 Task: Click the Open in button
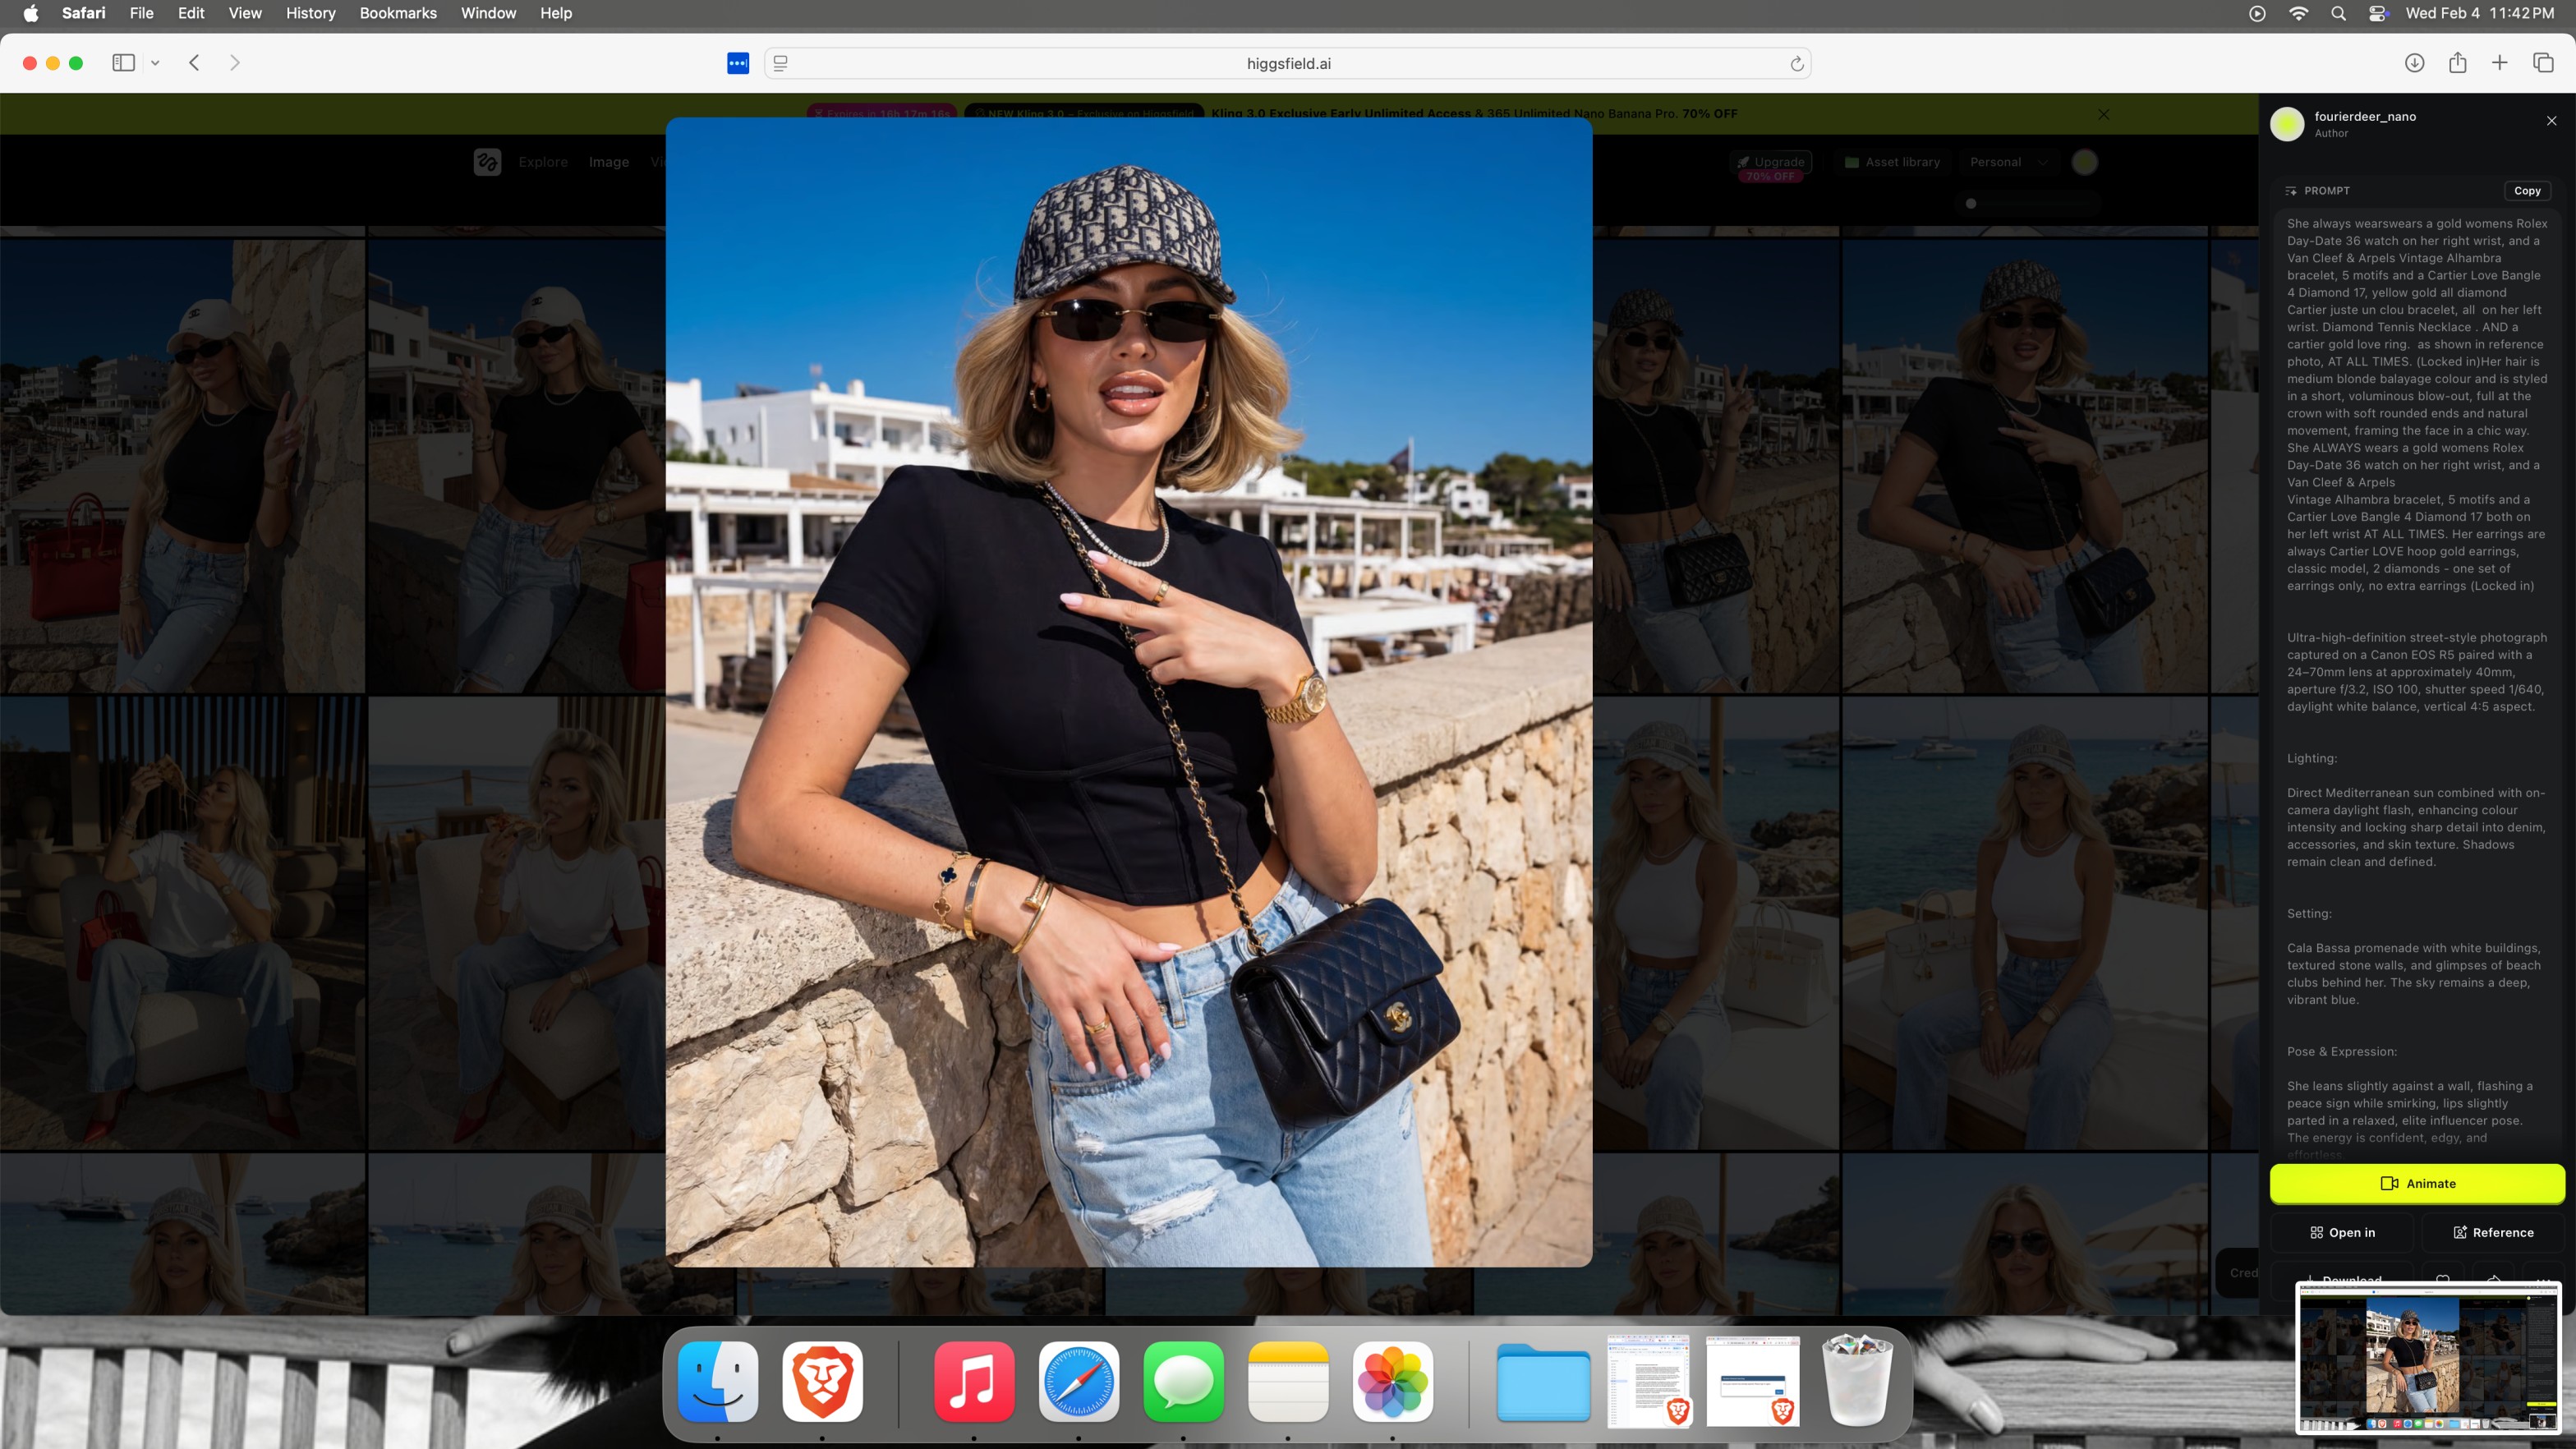pyautogui.click(x=2342, y=1232)
